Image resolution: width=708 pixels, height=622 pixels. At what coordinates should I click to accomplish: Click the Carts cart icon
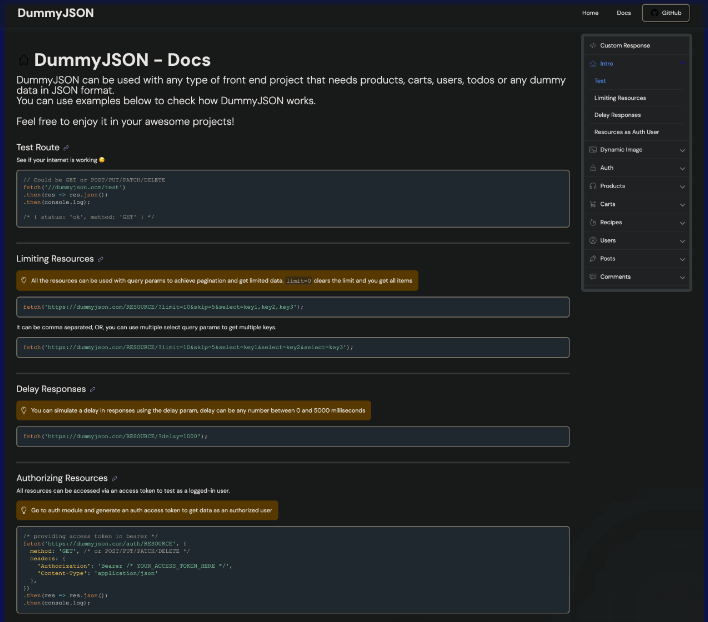click(x=593, y=204)
